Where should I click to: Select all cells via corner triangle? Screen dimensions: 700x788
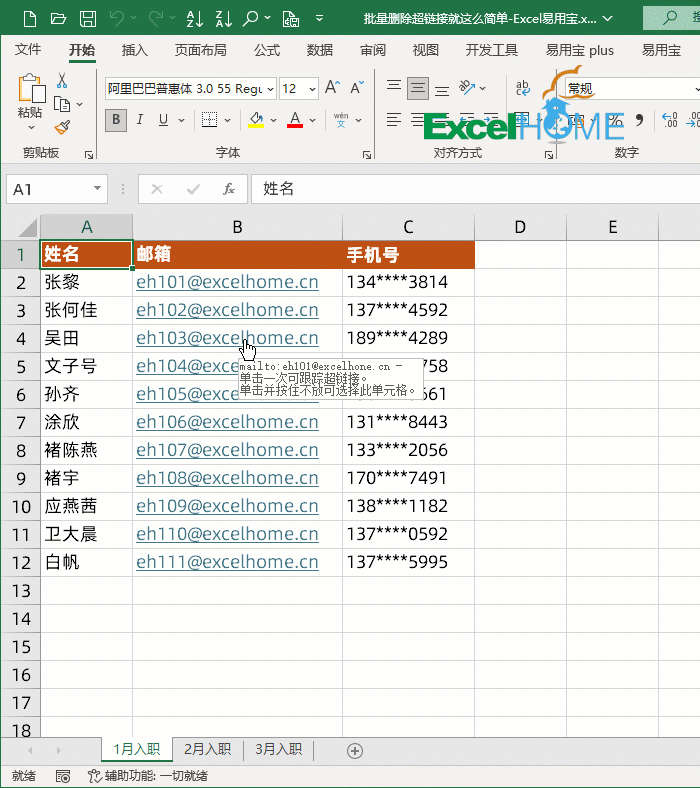pos(27,227)
